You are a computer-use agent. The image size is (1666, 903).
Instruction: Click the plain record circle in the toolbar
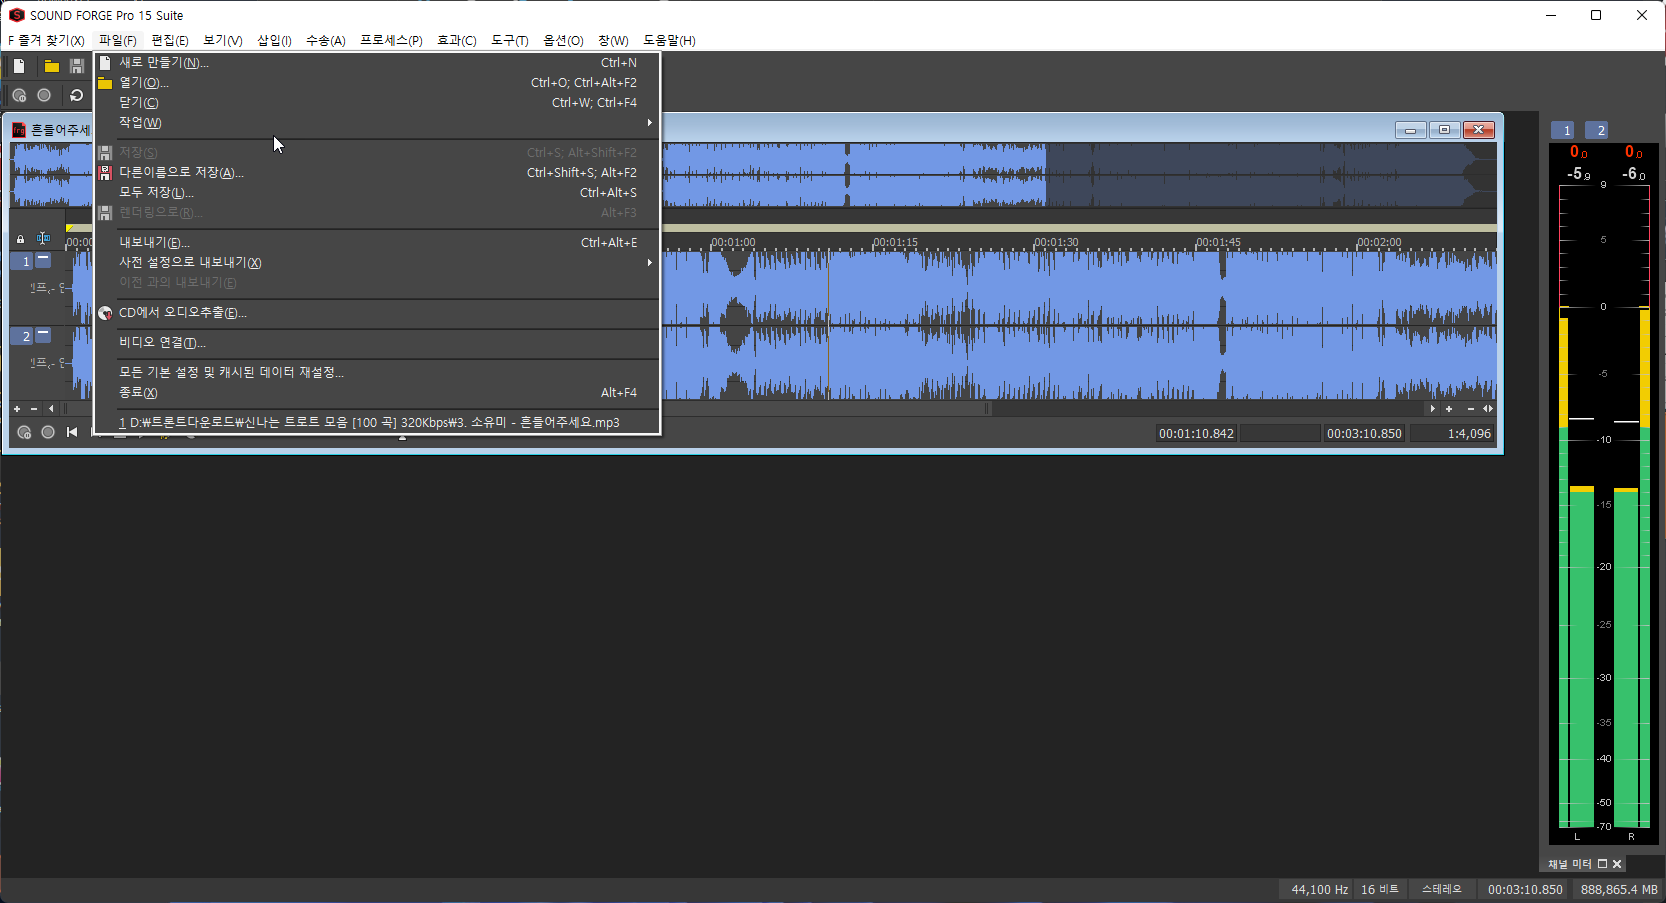[44, 95]
